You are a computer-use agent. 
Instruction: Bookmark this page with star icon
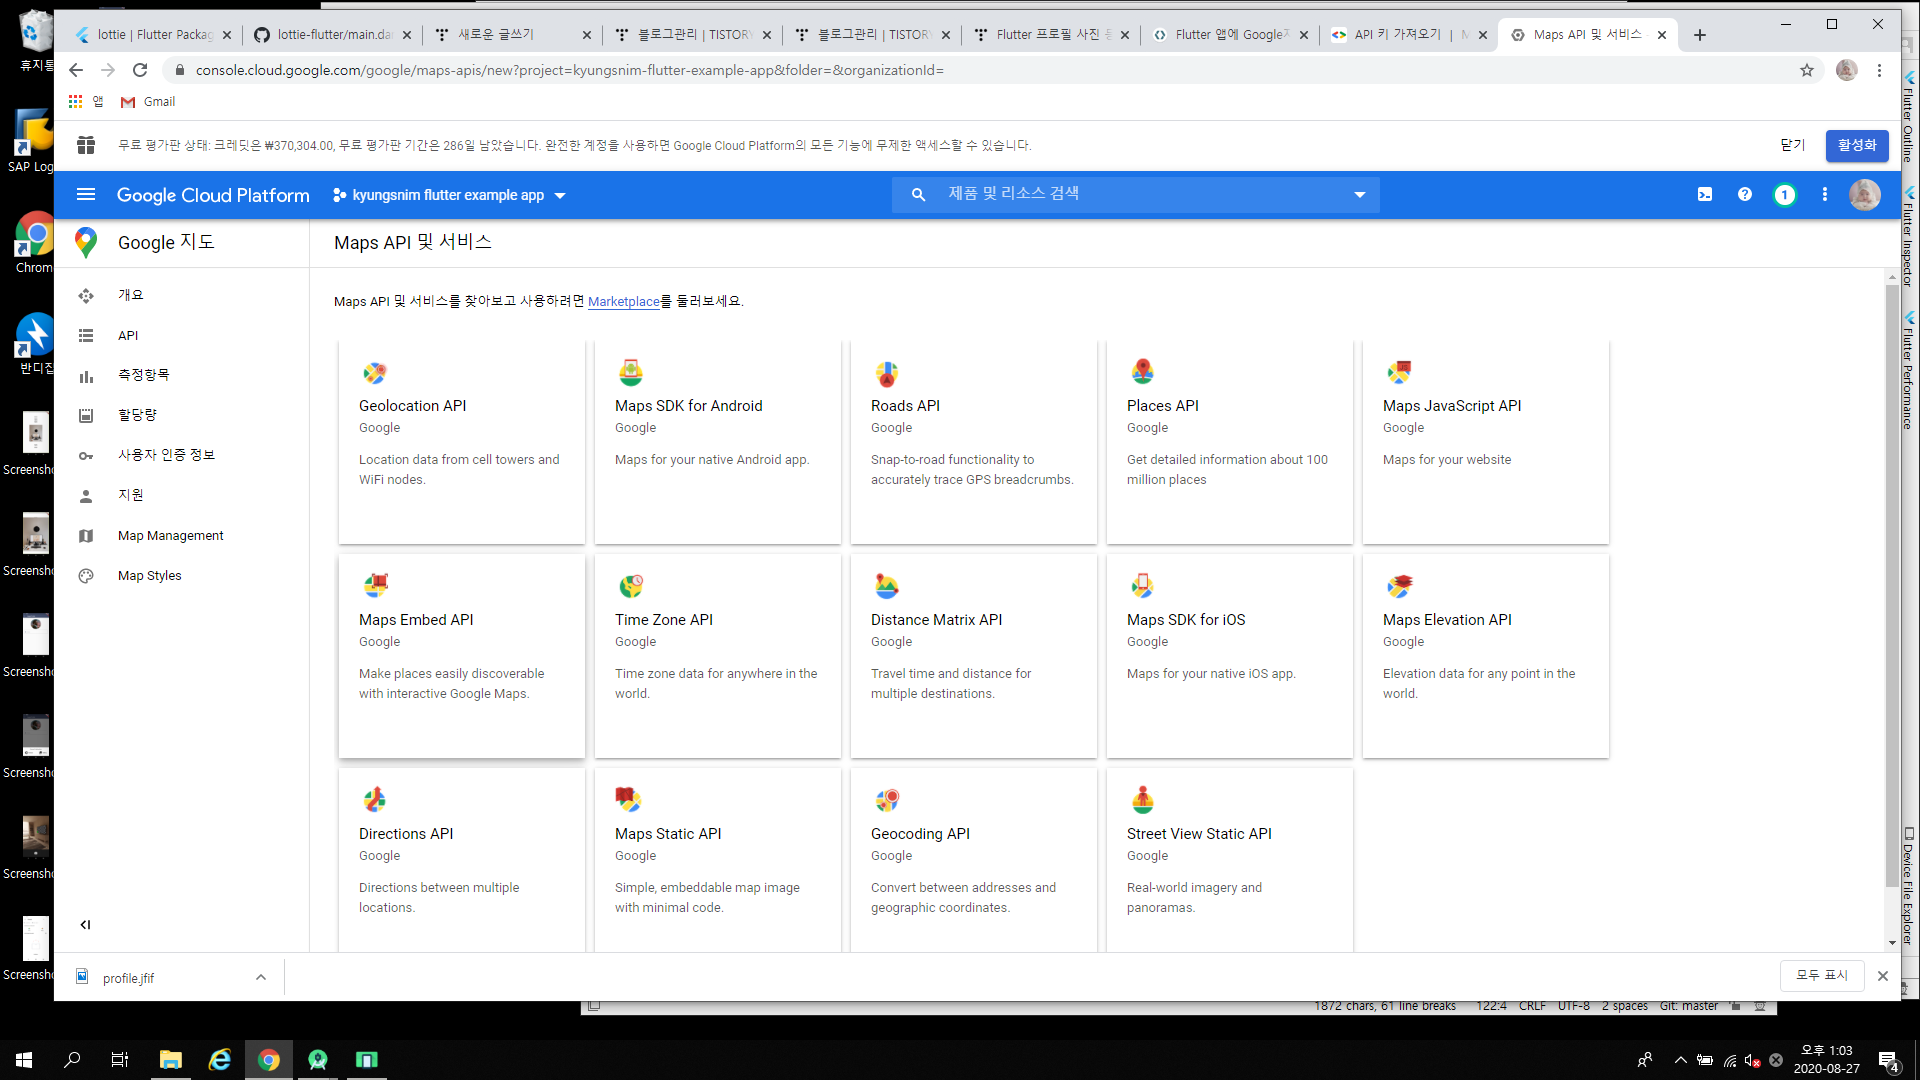point(1807,70)
